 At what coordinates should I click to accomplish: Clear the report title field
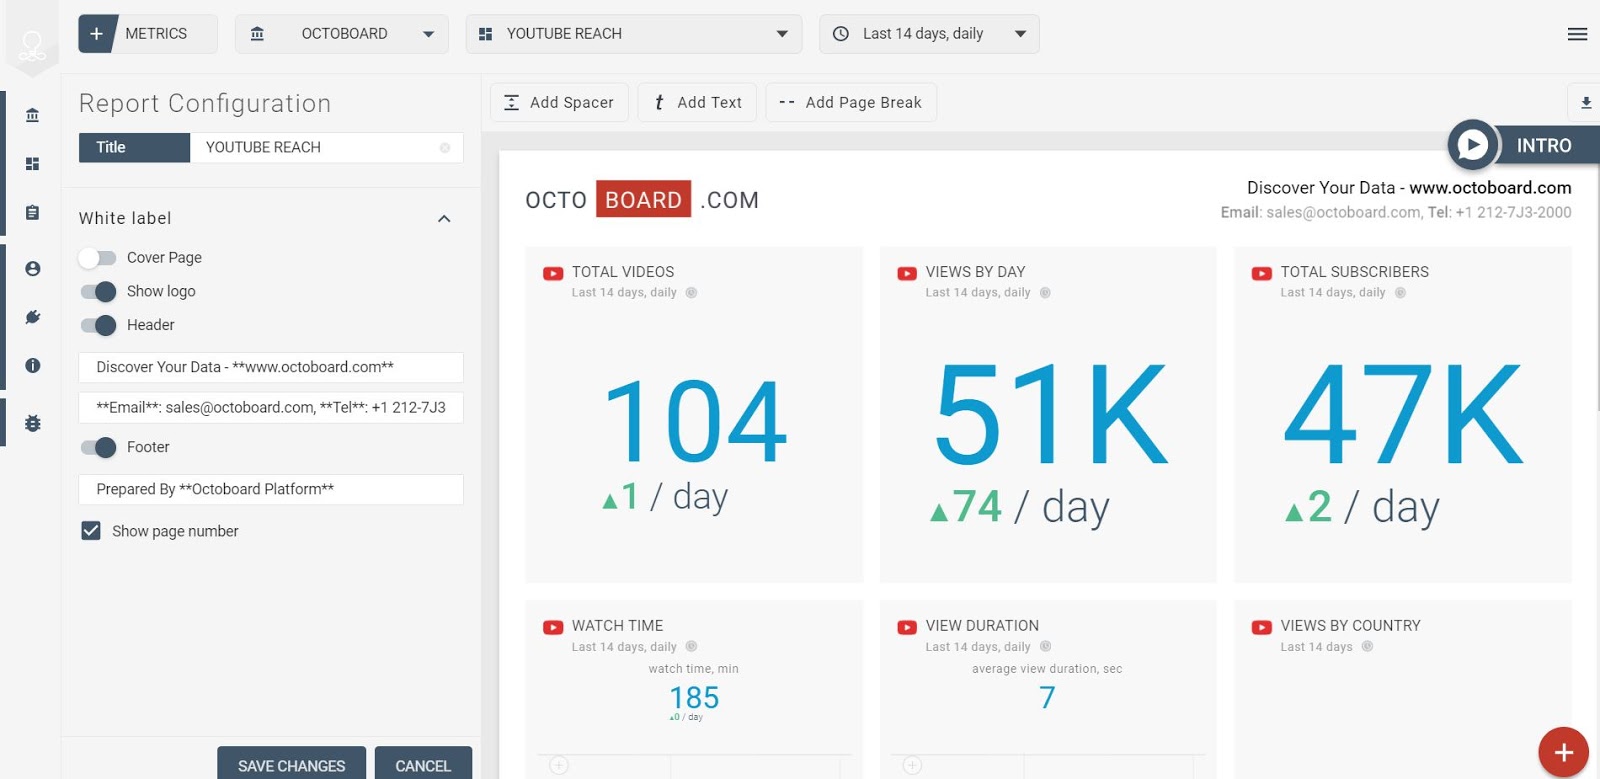click(x=445, y=148)
